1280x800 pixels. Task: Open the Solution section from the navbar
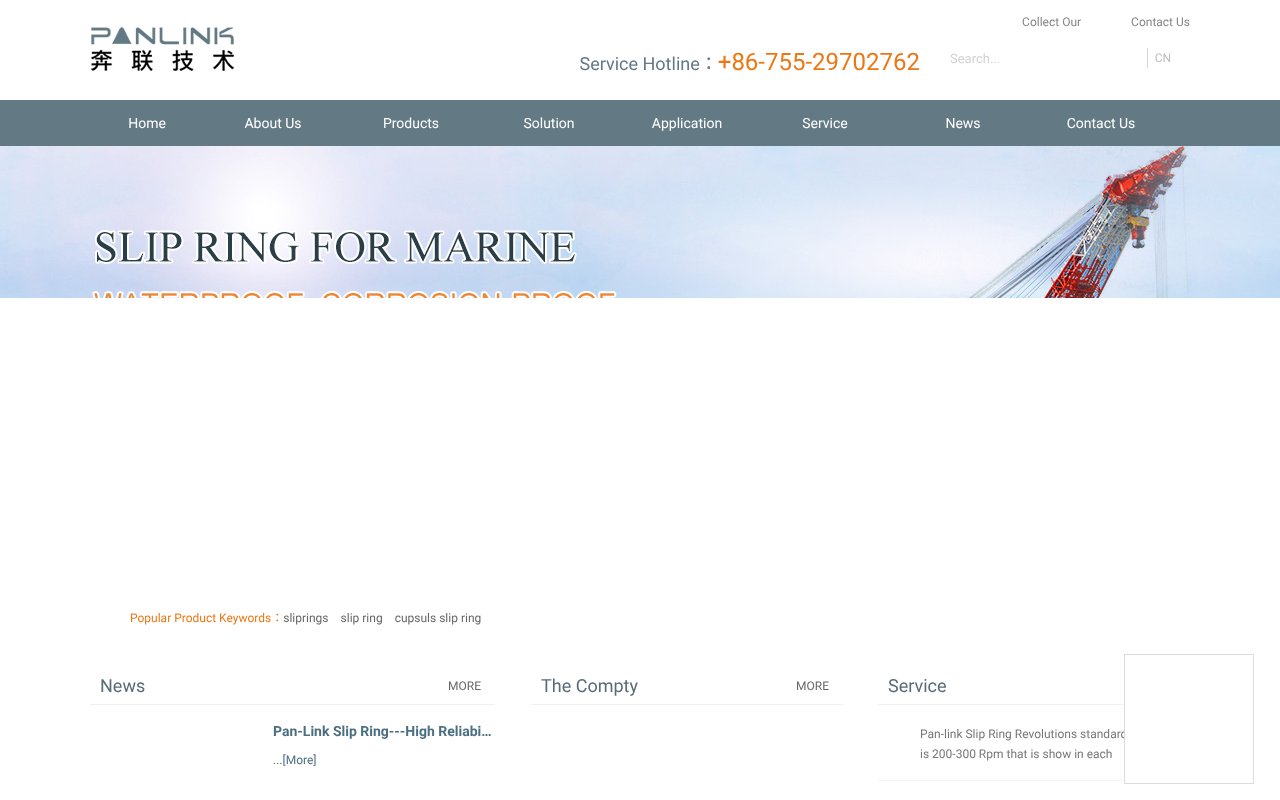click(548, 123)
